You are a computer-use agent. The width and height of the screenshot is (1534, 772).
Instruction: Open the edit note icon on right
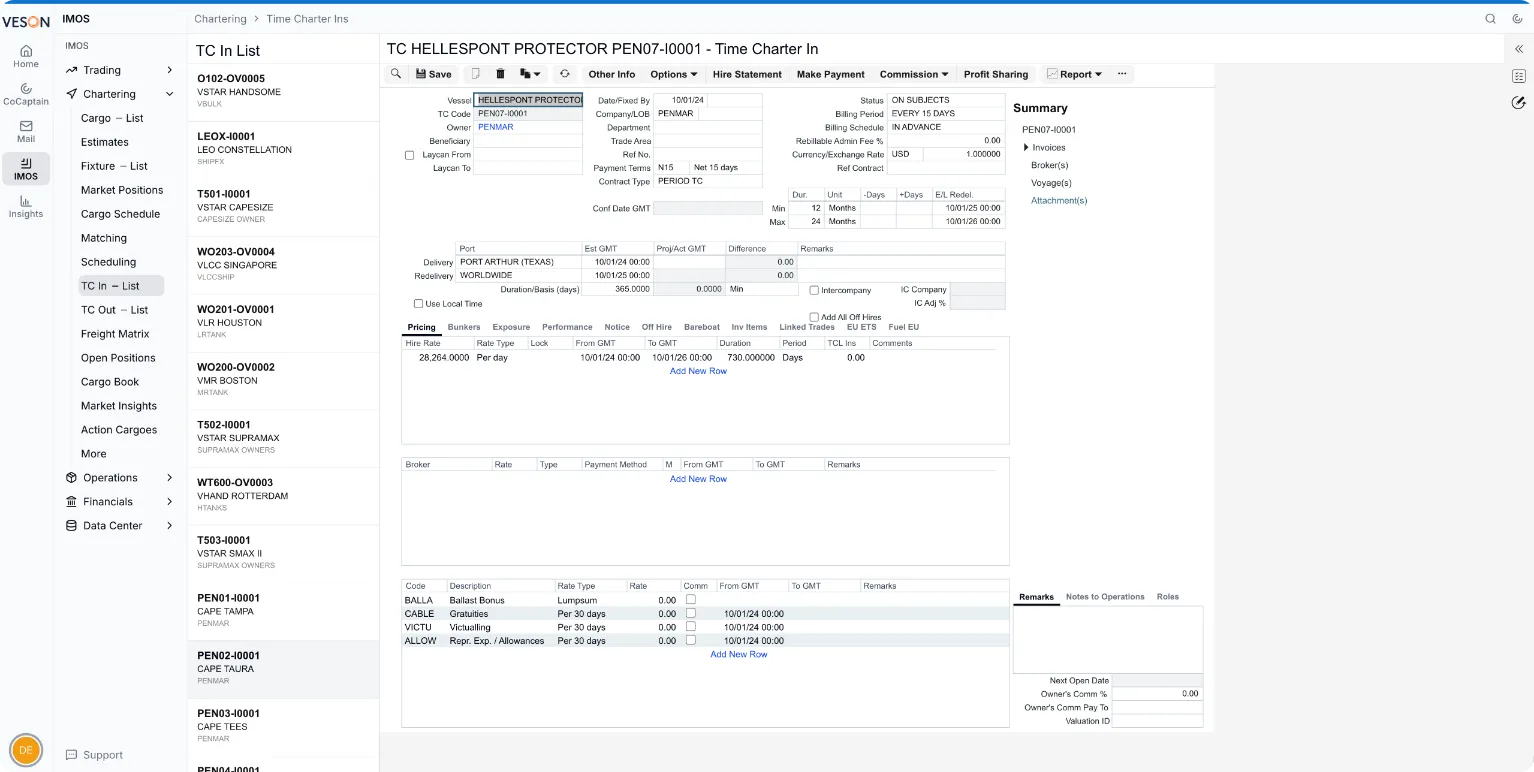click(1518, 102)
